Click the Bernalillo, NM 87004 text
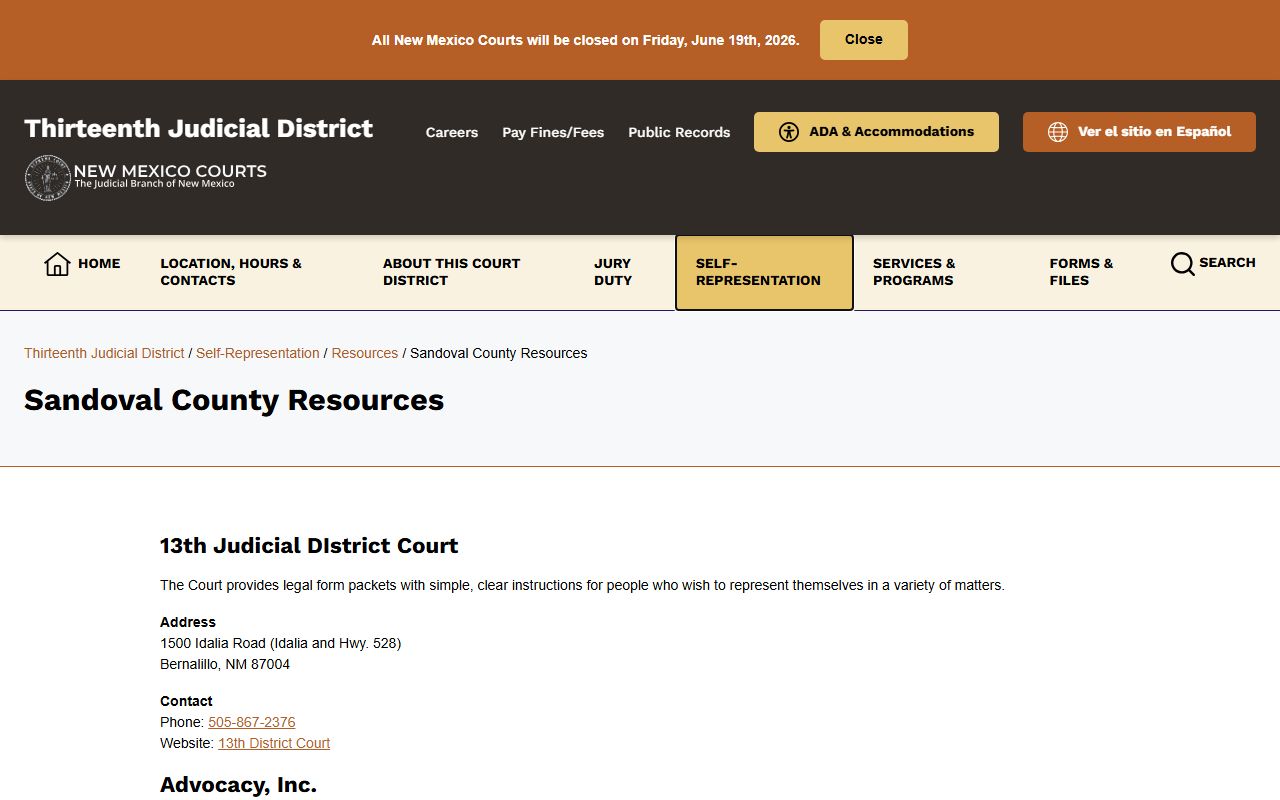Screen dimensions: 1280x800 coord(225,664)
